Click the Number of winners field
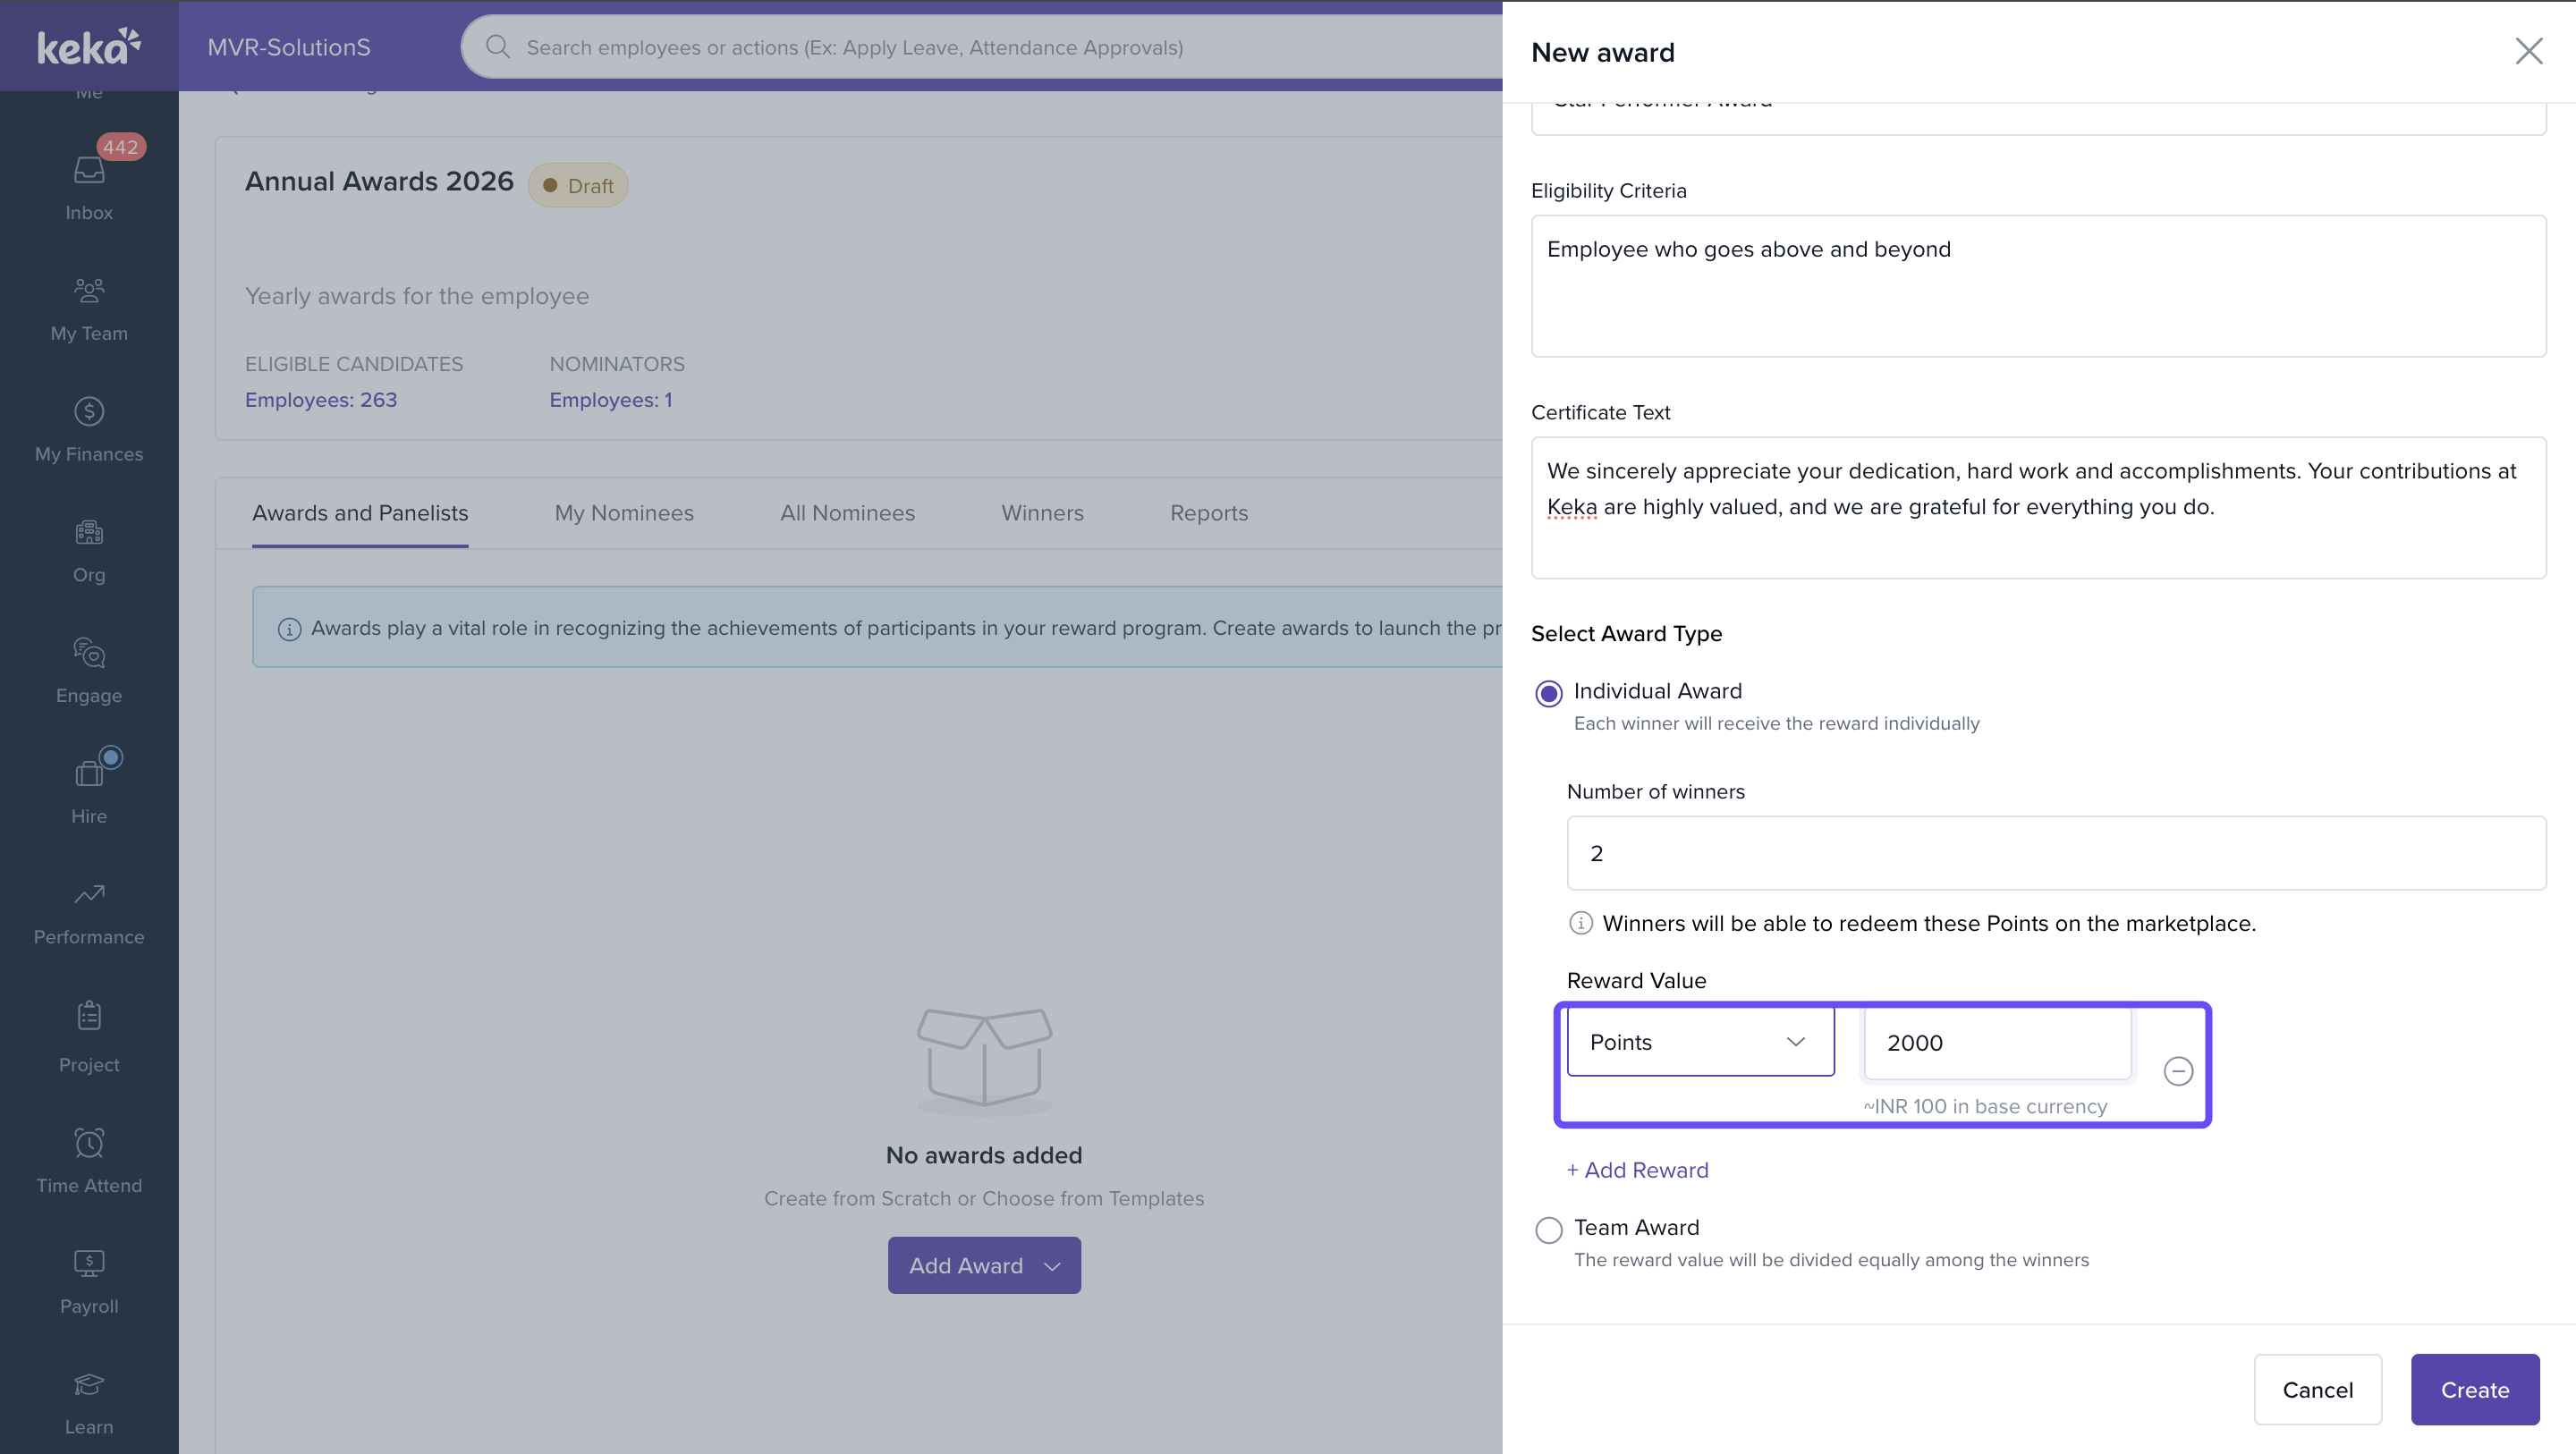The image size is (2576, 1454). [2055, 853]
